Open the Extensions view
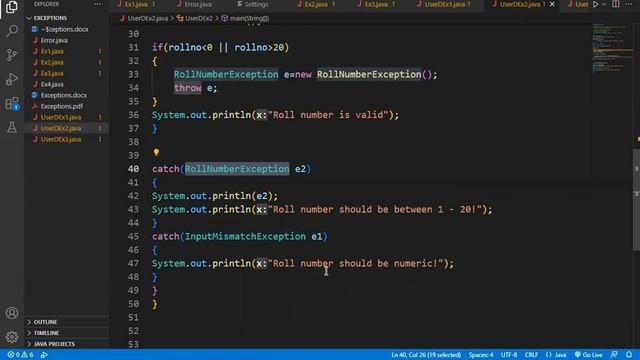The height and width of the screenshot is (360, 640). pyautogui.click(x=12, y=103)
